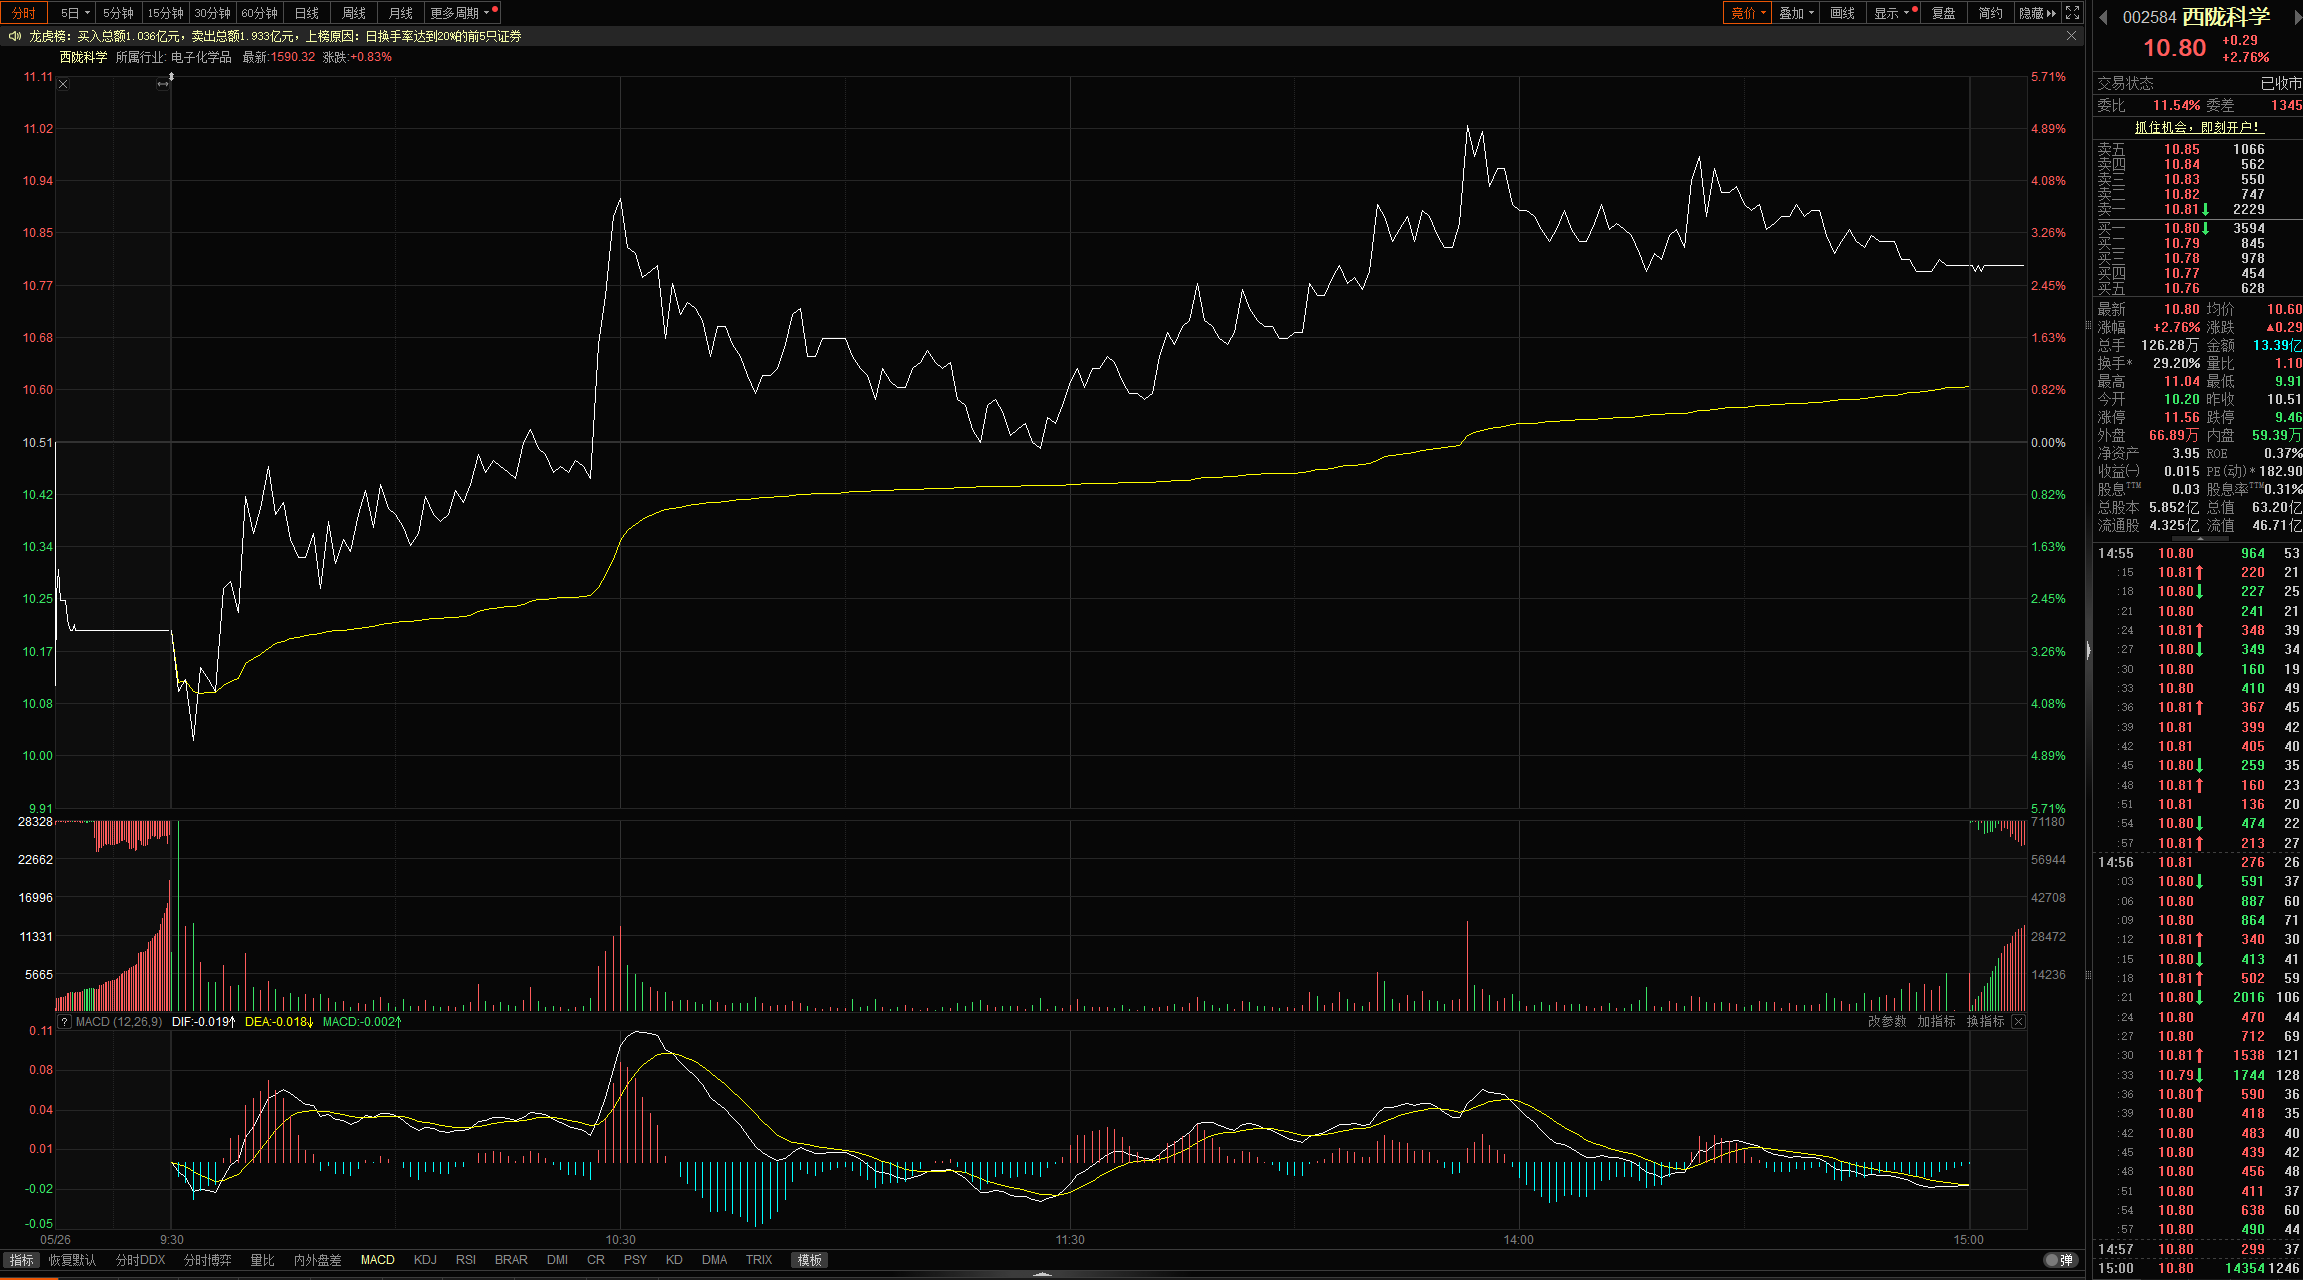
Task: Close the 龙虎榜 notification bar
Action: (2071, 36)
